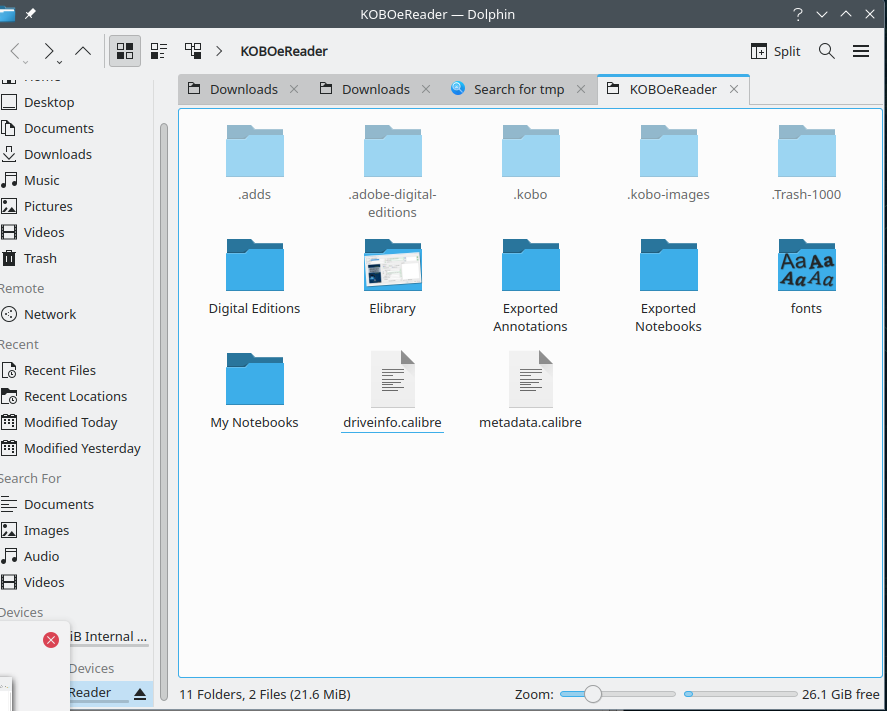Click the sidebar vertical scrollbar
This screenshot has height=711, width=887.
[164, 412]
